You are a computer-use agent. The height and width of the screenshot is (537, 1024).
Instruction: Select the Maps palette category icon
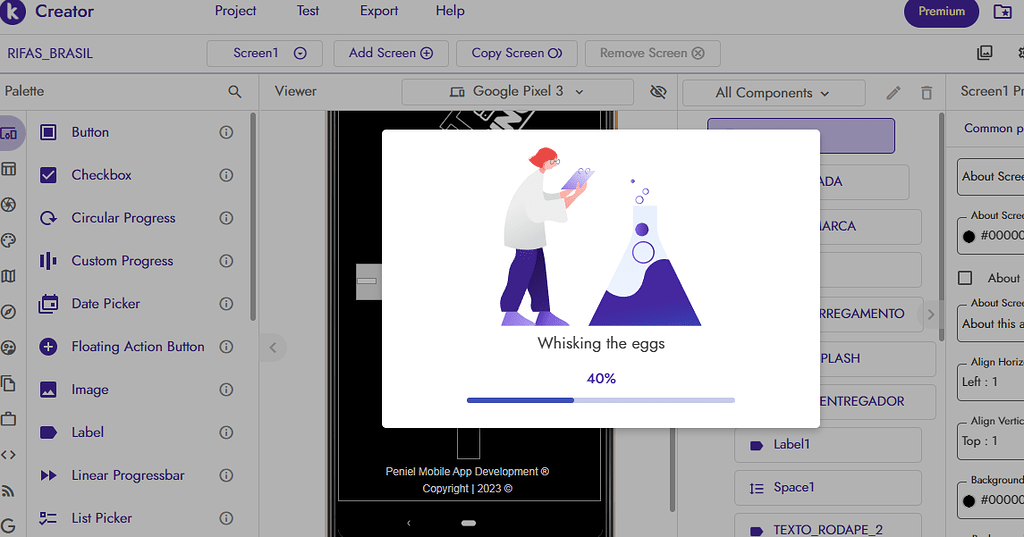pos(8,276)
